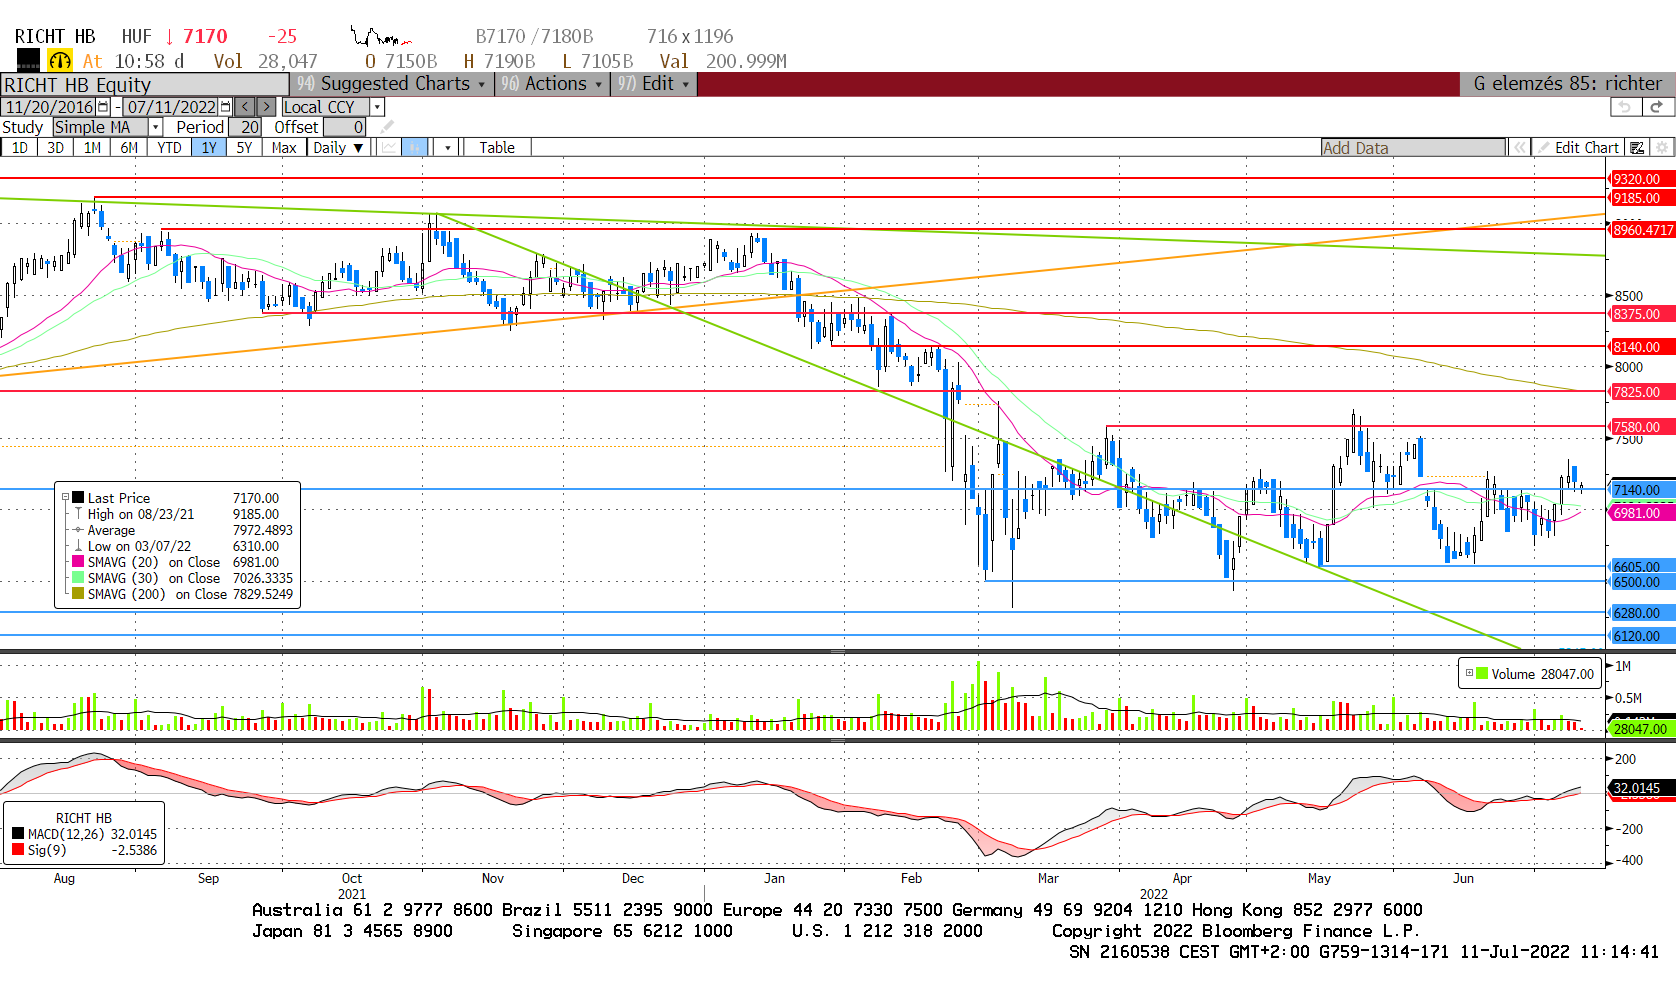Image resolution: width=1676 pixels, height=995 pixels.
Task: Click the end date 07/11/2022 field
Action: [171, 107]
